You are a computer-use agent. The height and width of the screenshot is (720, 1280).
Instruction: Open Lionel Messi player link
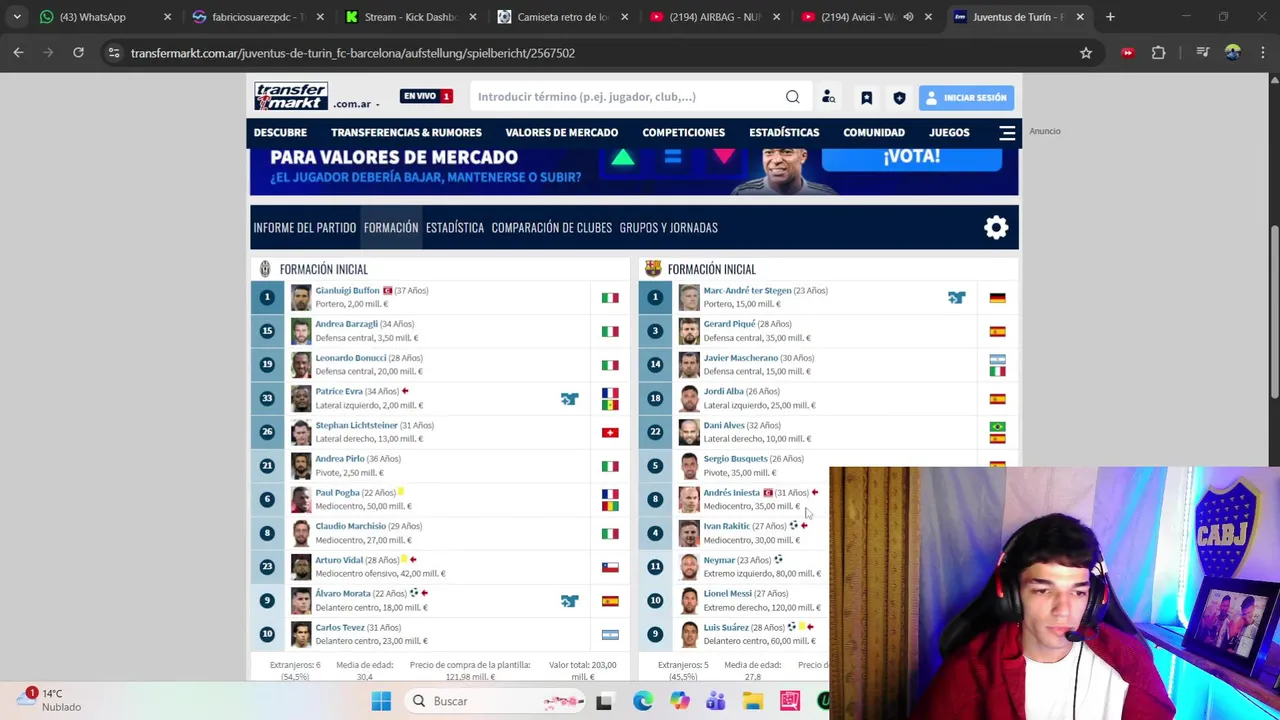[727, 593]
